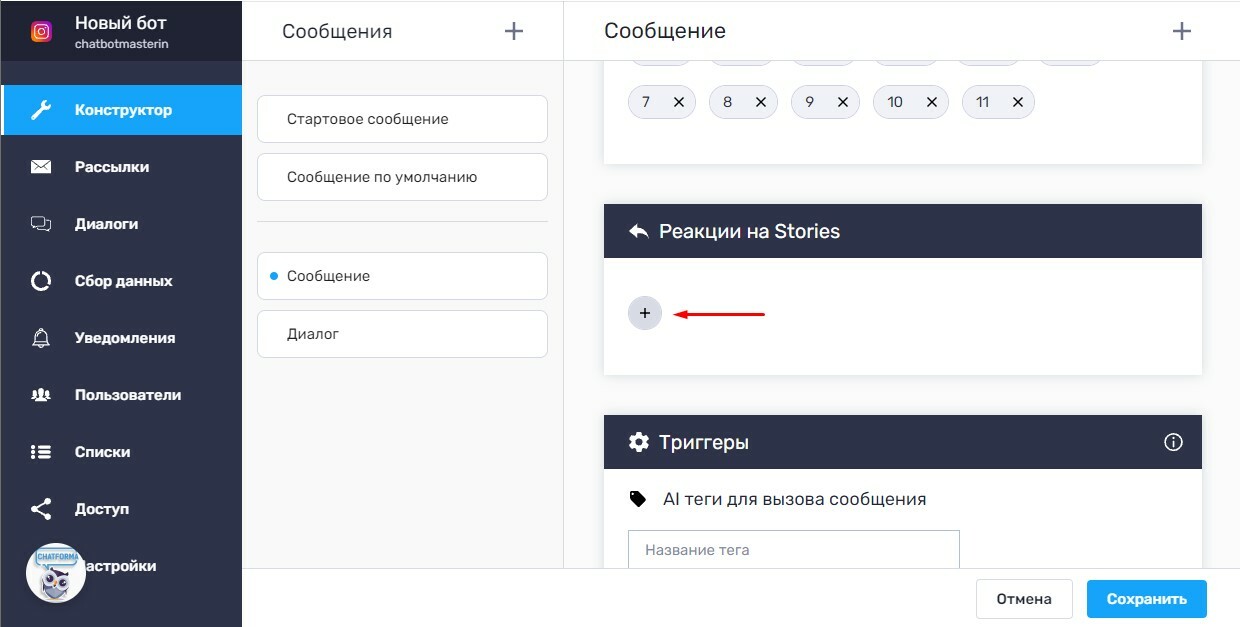The image size is (1240, 627).
Task: Select Стартовое сообщение item
Action: pos(402,119)
